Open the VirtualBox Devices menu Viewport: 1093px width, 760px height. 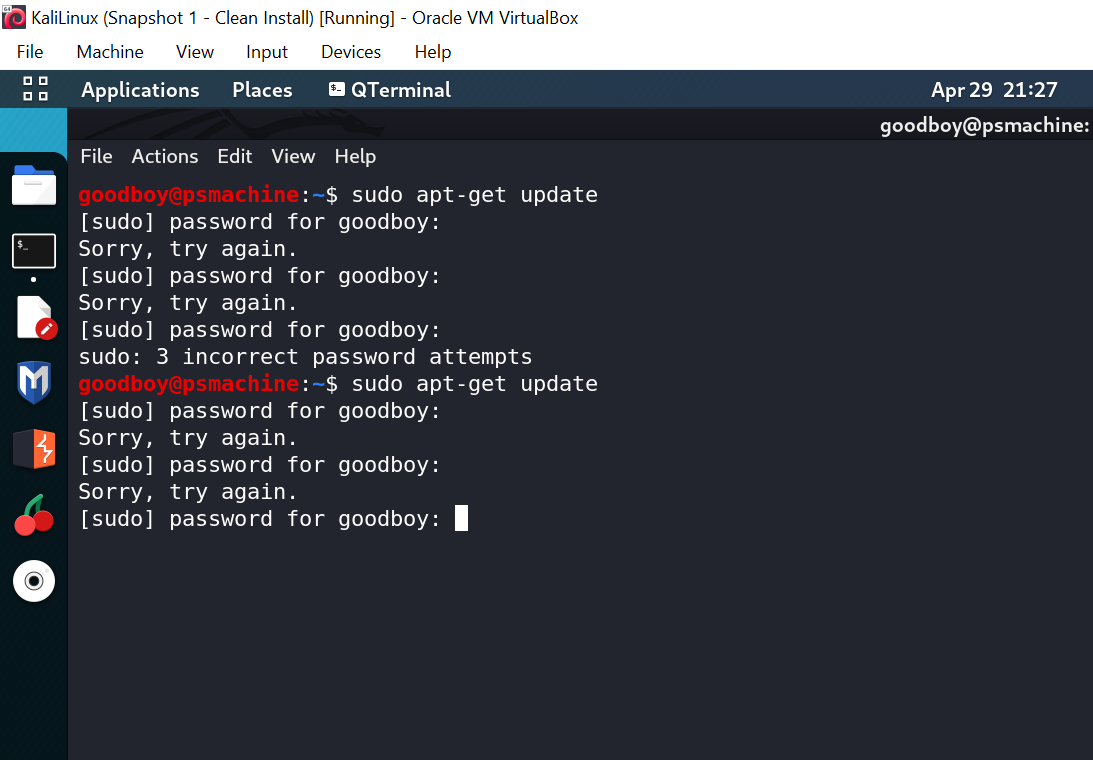(350, 52)
